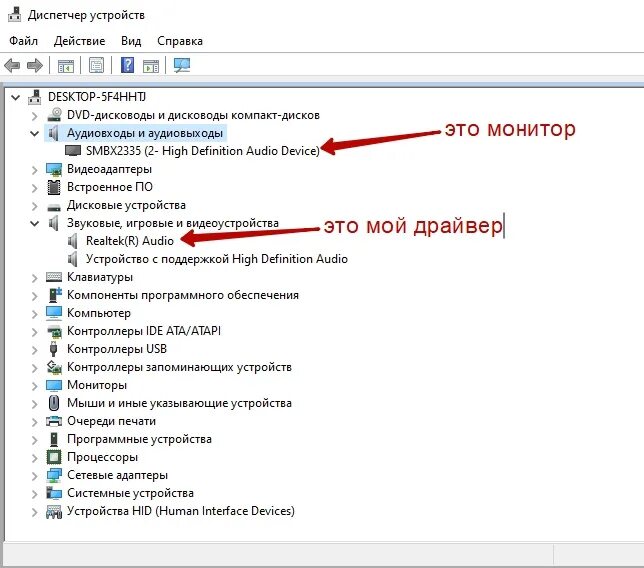
Task: Click the monitor icon beside SMBX2335 device
Action: (73, 150)
